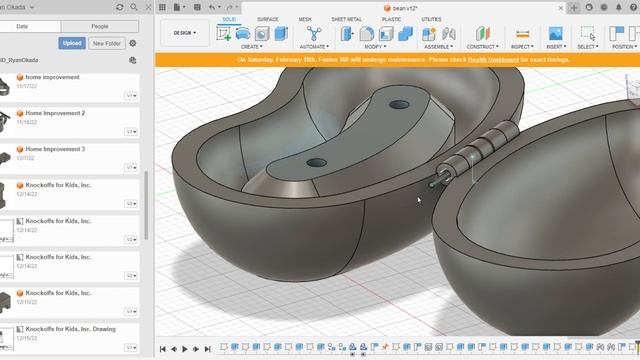This screenshot has width=640, height=360.
Task: Open search in the data panel
Action: [134, 7]
